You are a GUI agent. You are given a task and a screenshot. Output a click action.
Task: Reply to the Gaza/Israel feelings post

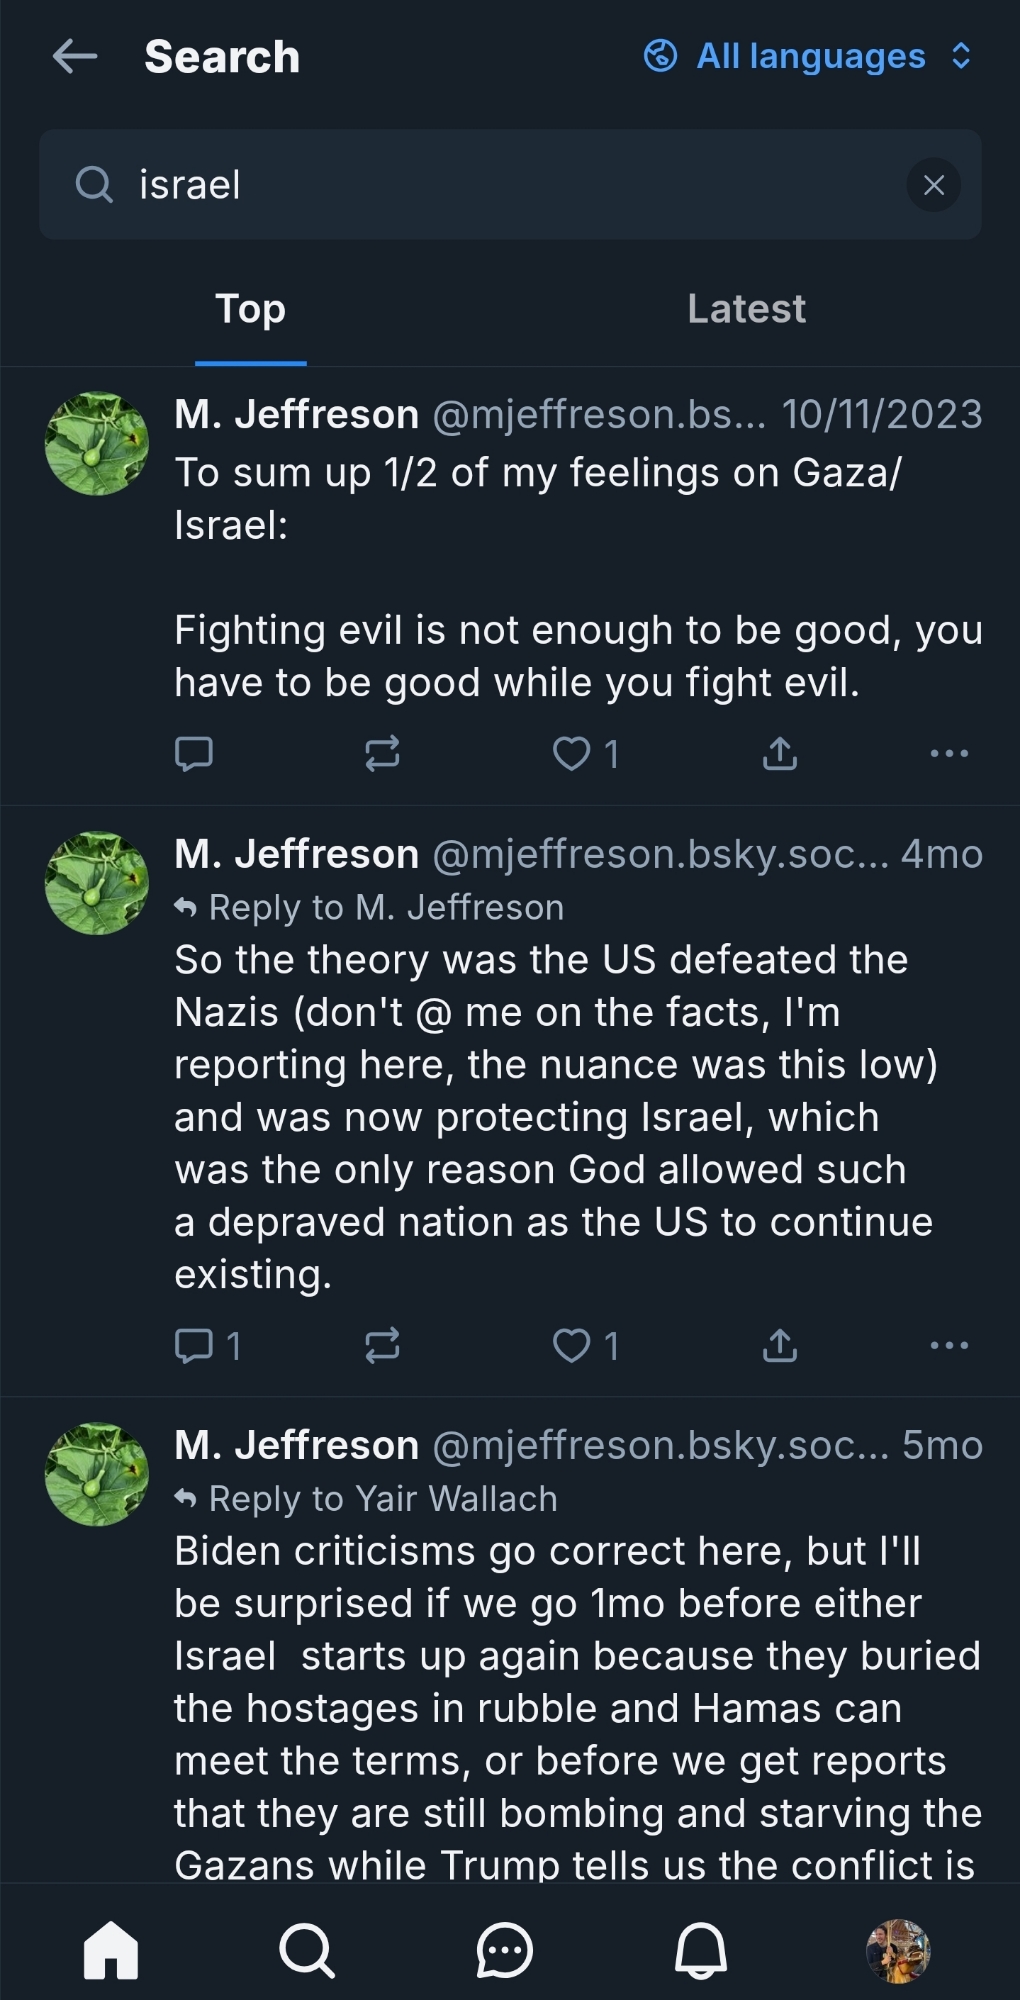tap(193, 753)
